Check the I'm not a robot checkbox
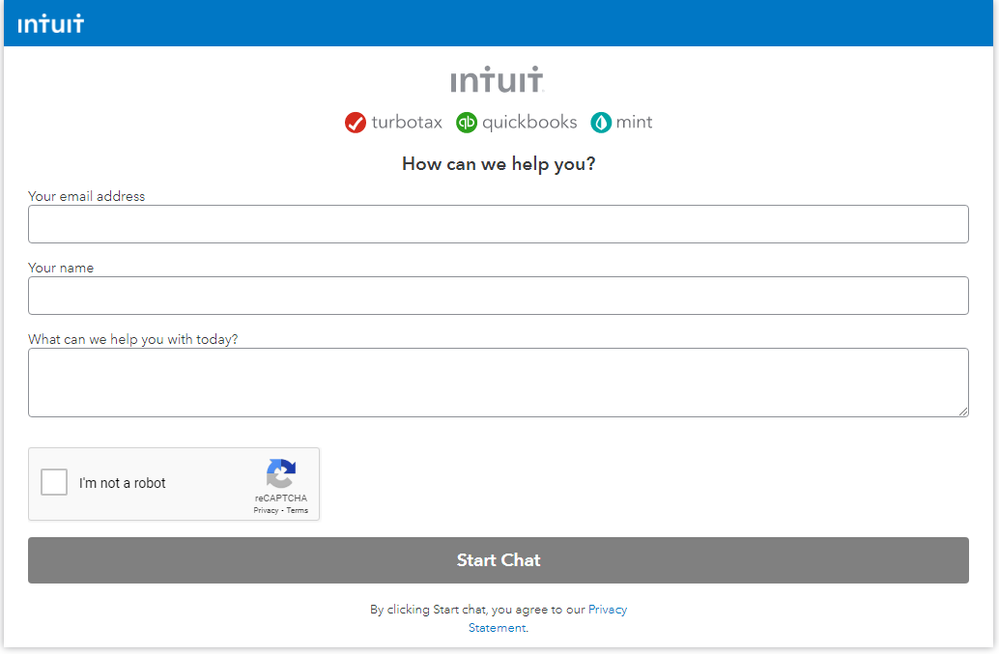 54,483
